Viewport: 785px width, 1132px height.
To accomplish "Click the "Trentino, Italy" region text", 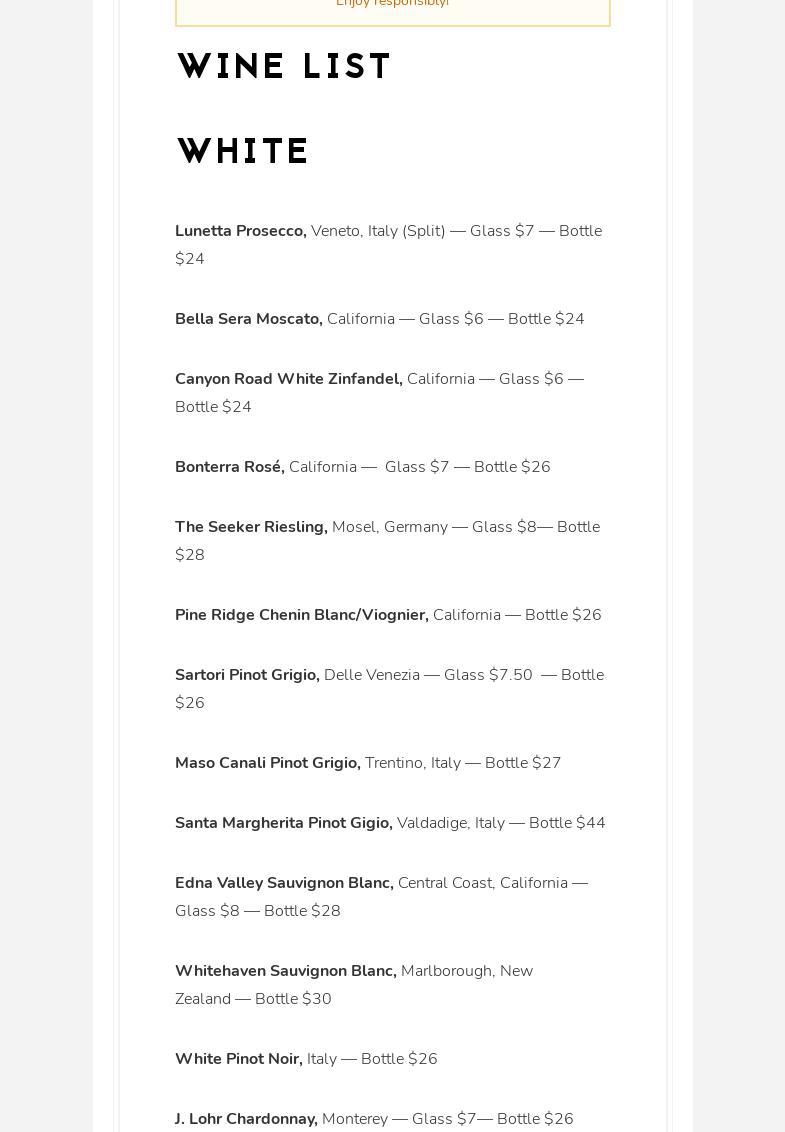I will (412, 763).
